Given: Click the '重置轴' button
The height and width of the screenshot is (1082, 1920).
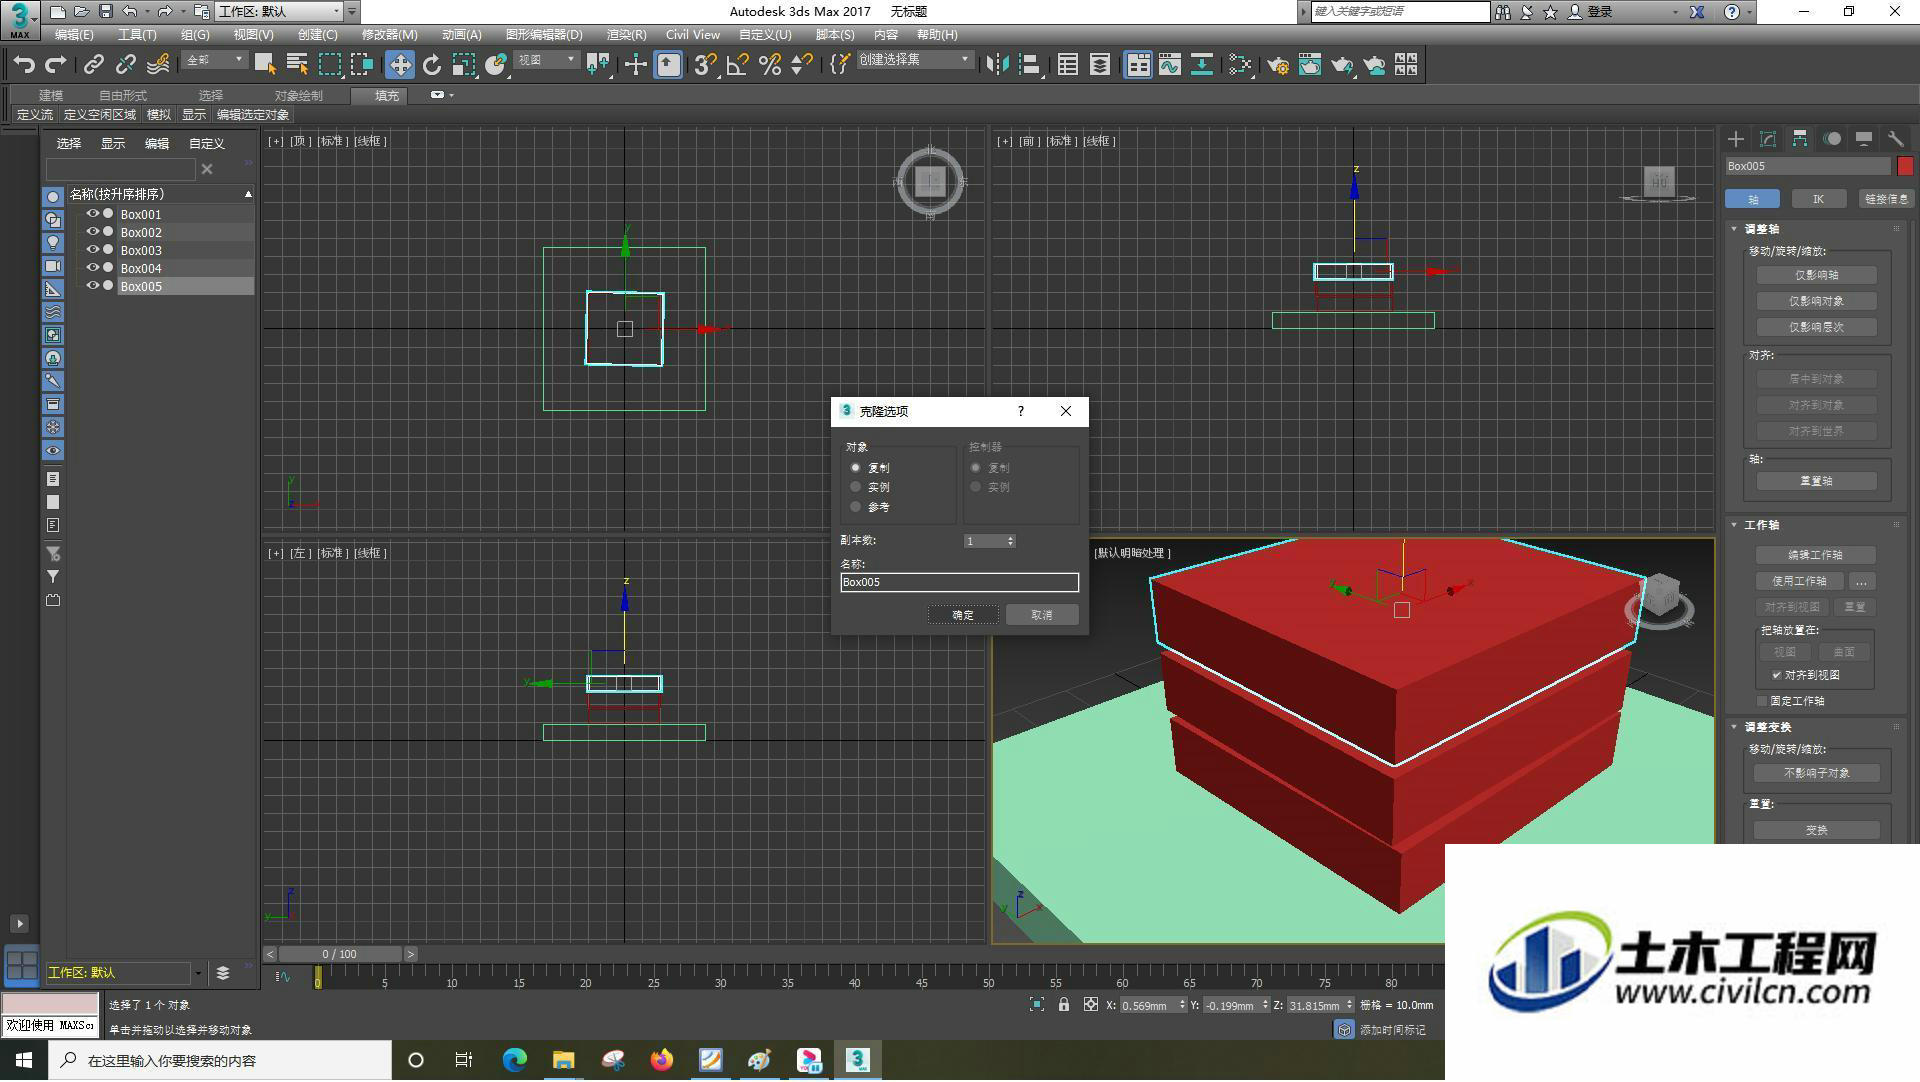Looking at the screenshot, I should pyautogui.click(x=1816, y=482).
